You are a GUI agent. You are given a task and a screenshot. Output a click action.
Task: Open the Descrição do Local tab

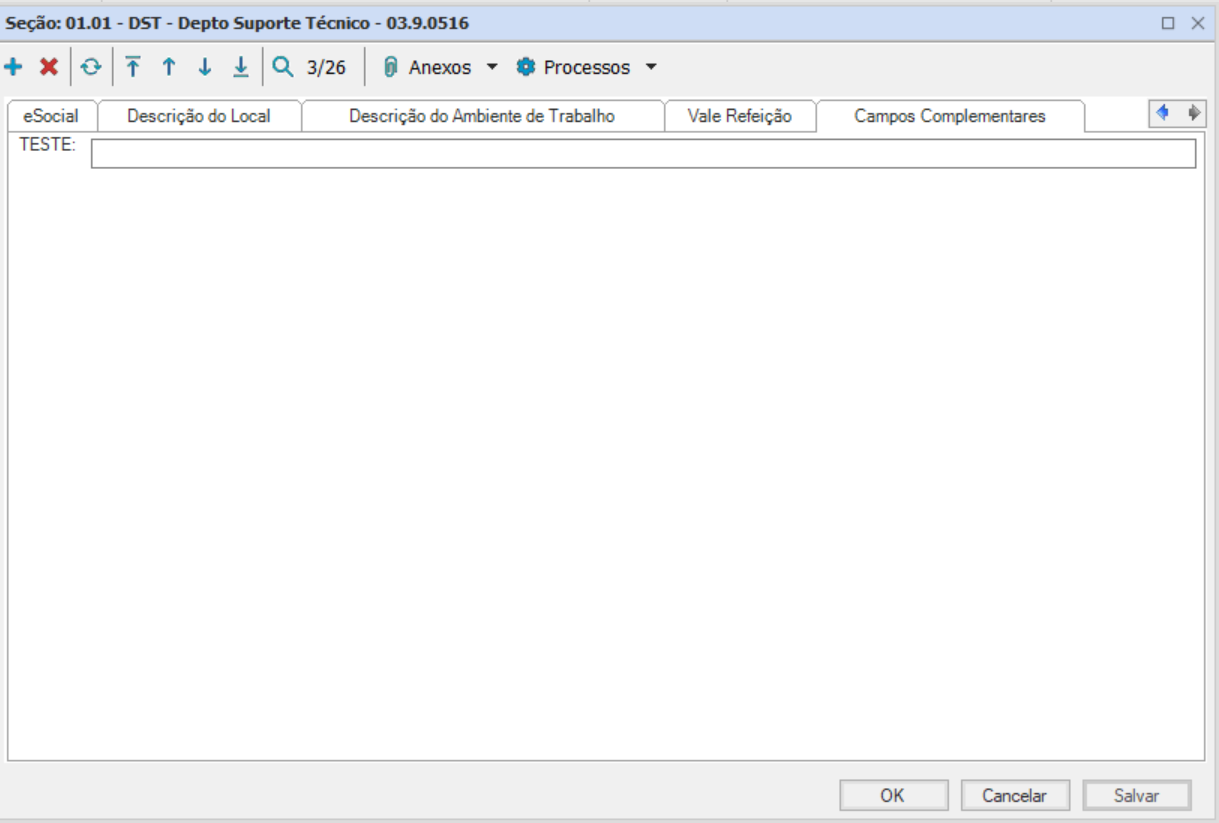(x=199, y=116)
